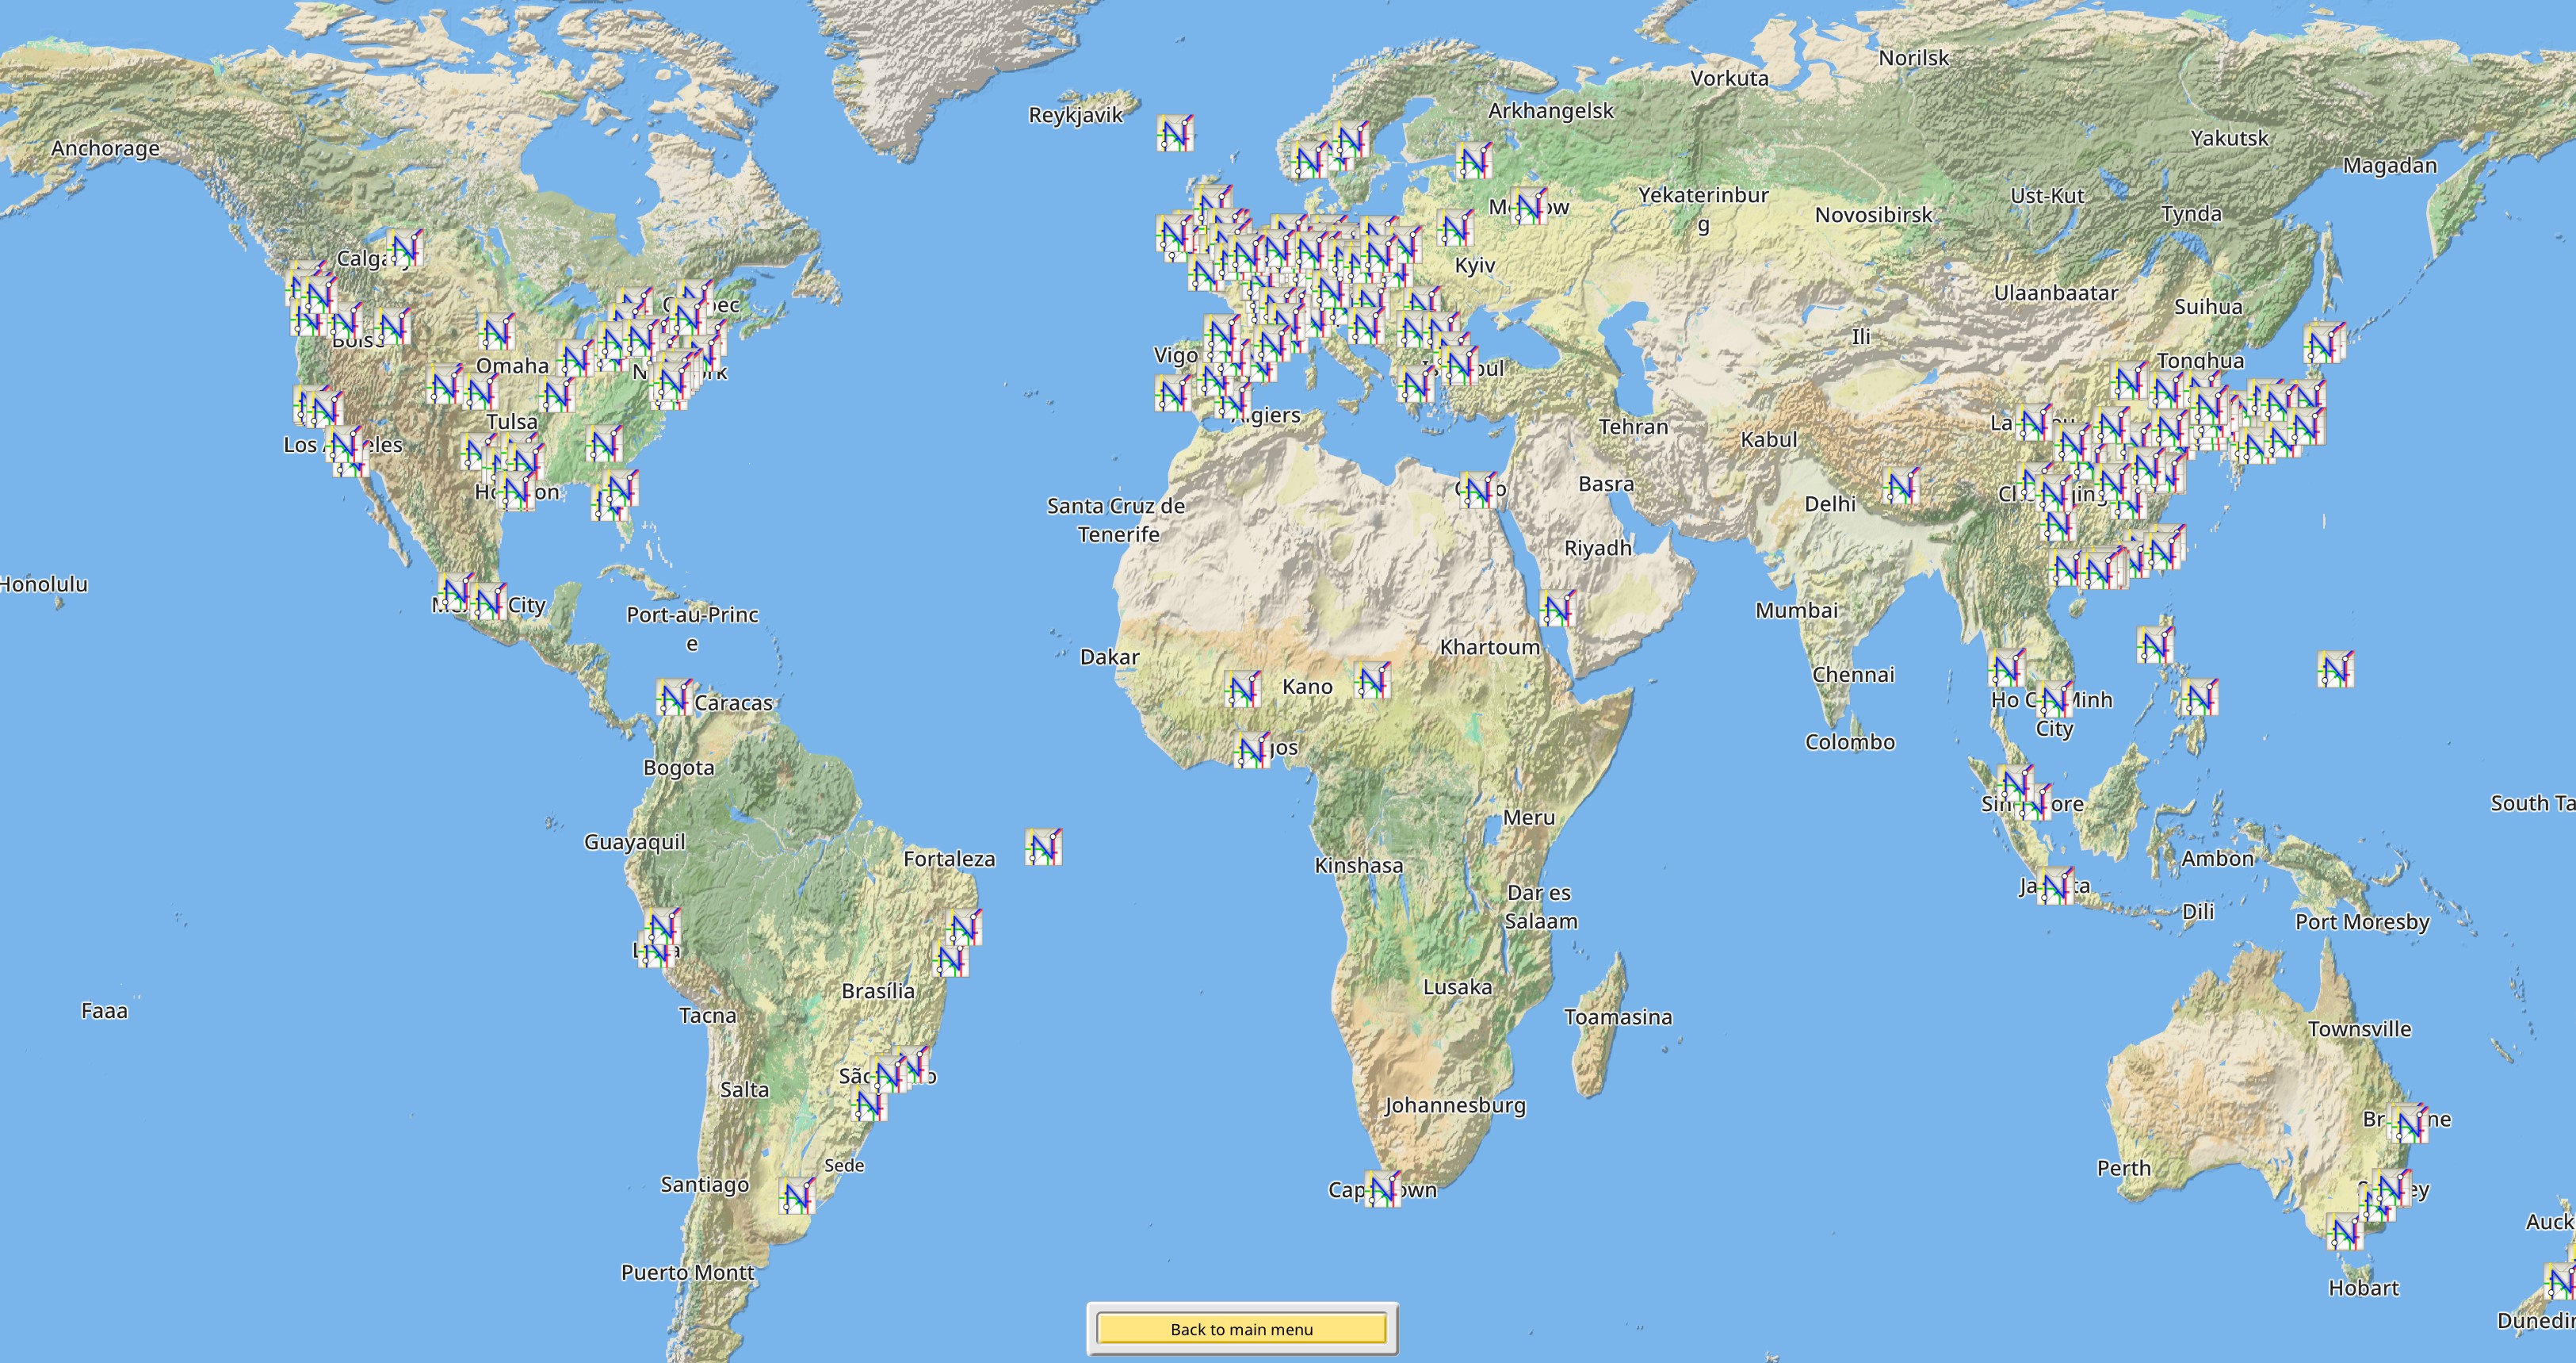
Task: Select the marker above the Boise label
Action: [x=346, y=322]
